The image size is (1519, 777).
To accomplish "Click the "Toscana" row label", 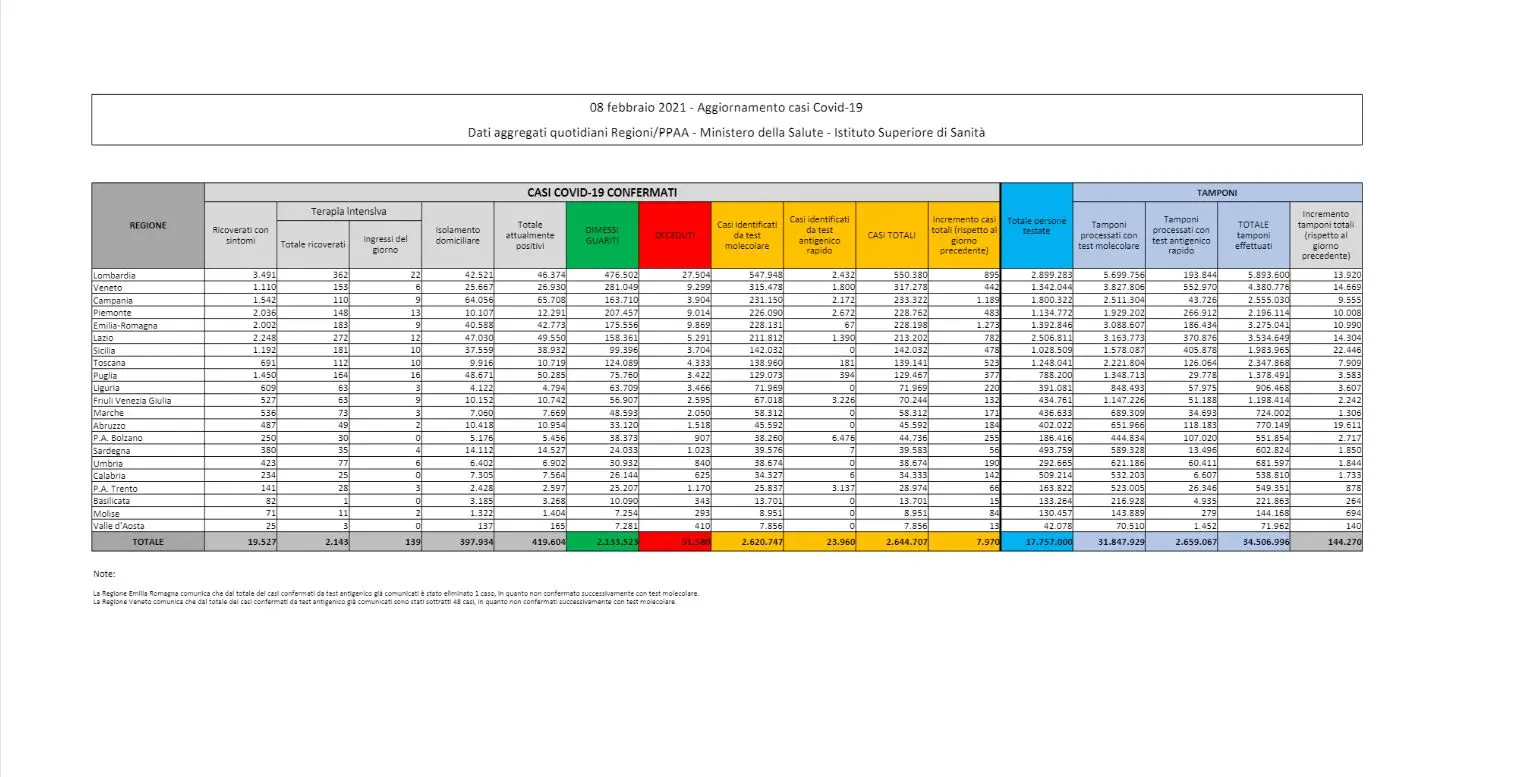I will coord(148,363).
